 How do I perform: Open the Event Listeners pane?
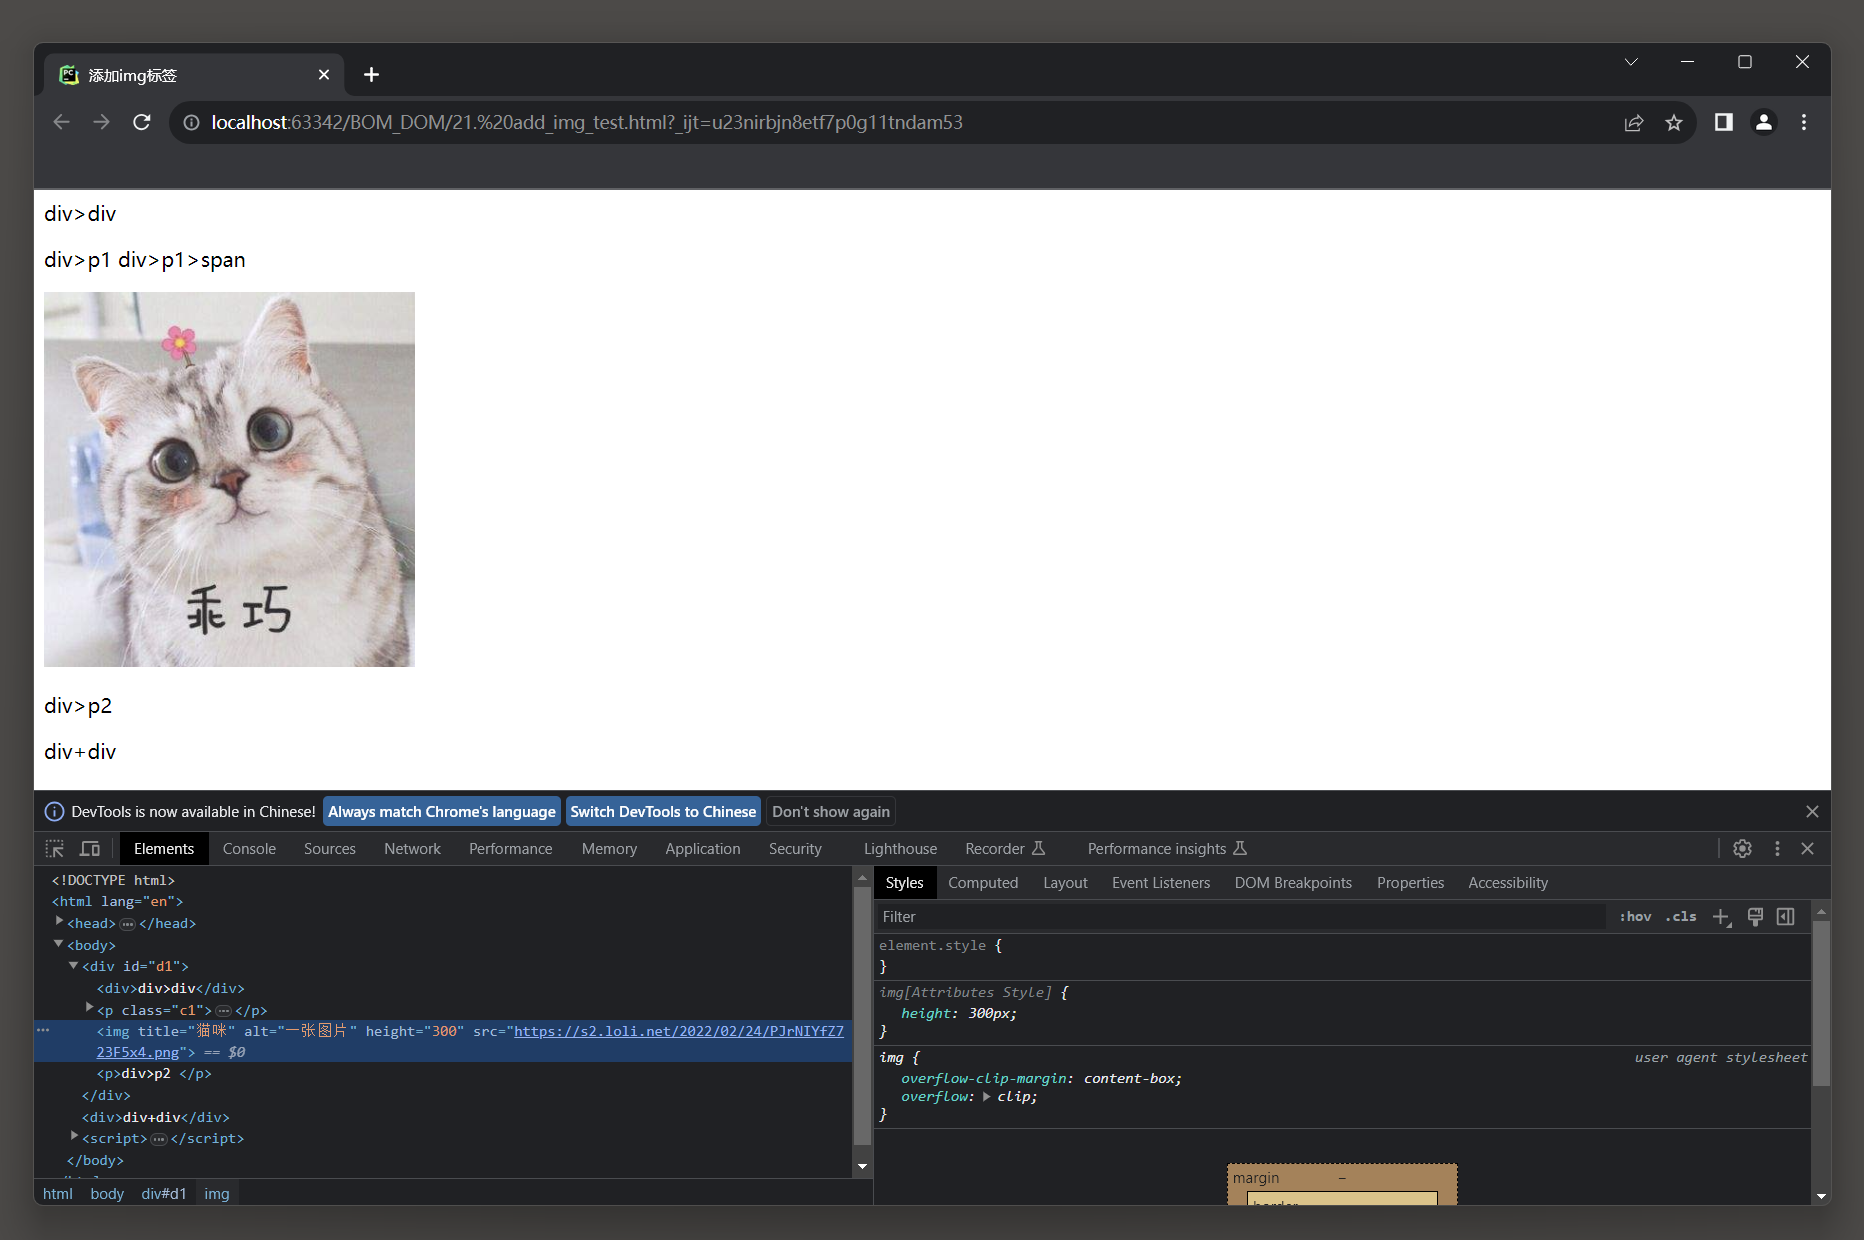click(x=1161, y=883)
